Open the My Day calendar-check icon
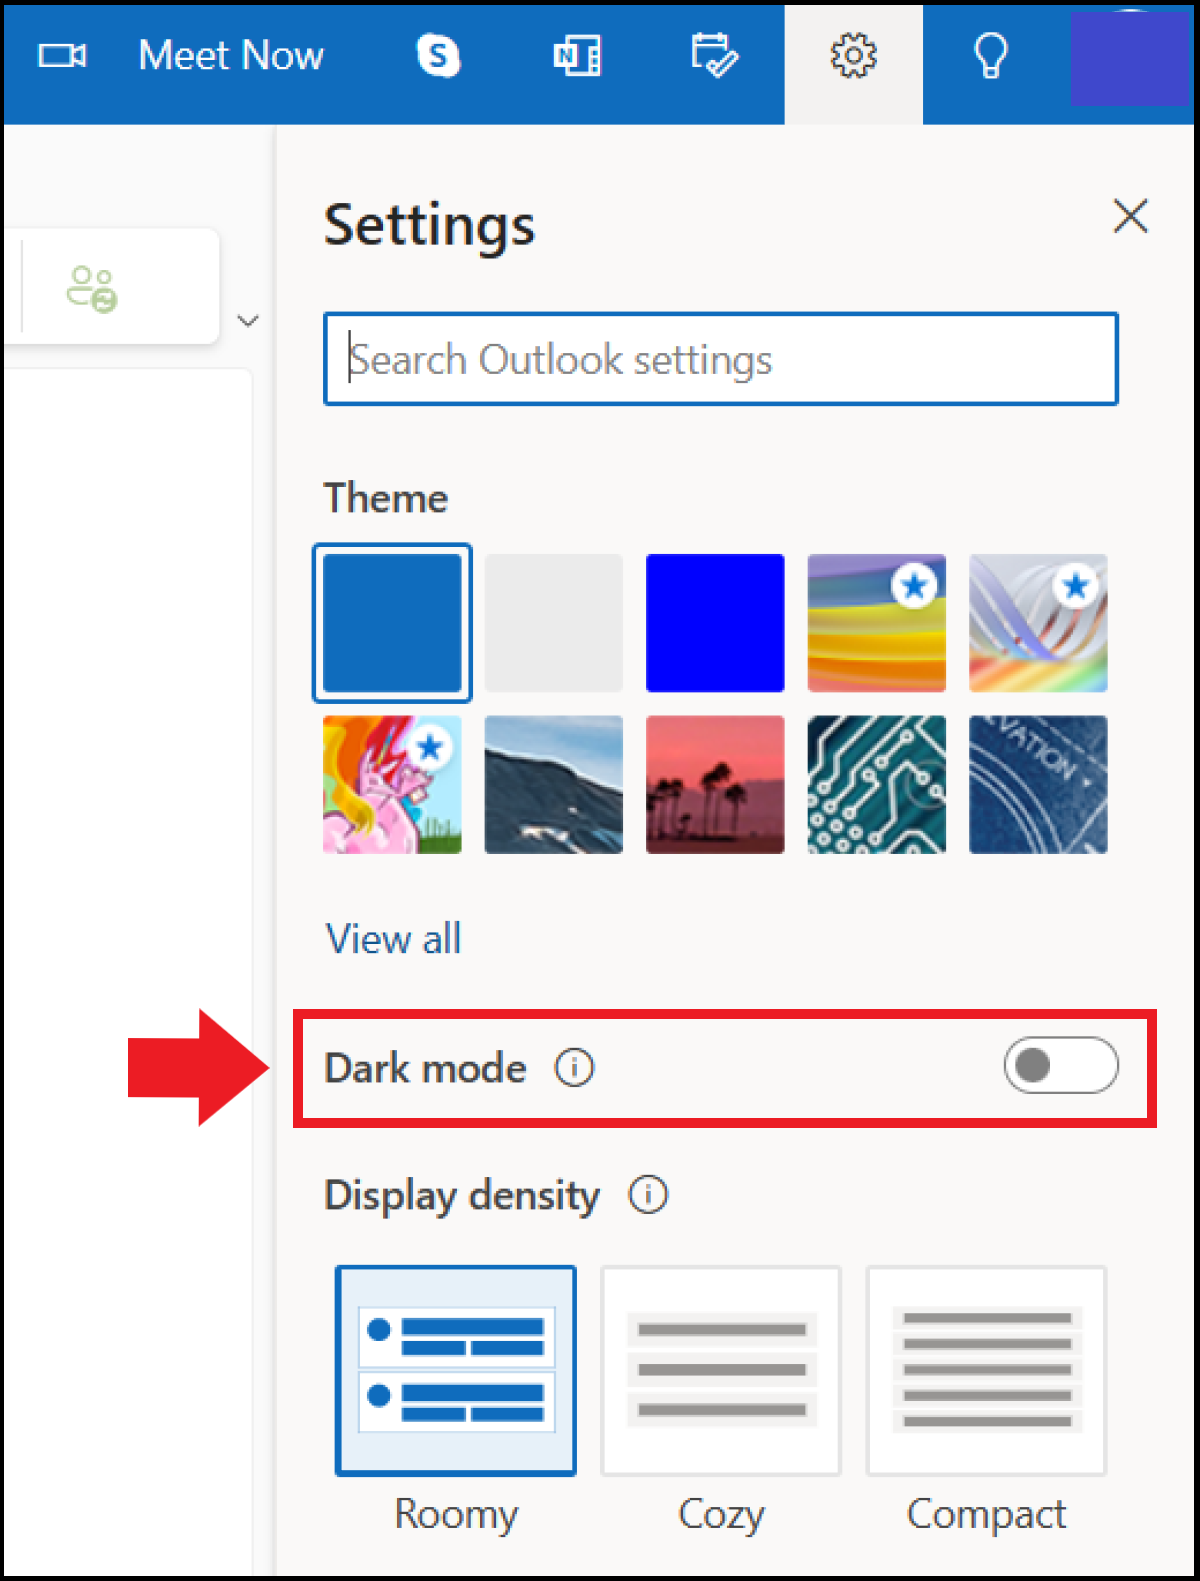The image size is (1200, 1581). [714, 56]
